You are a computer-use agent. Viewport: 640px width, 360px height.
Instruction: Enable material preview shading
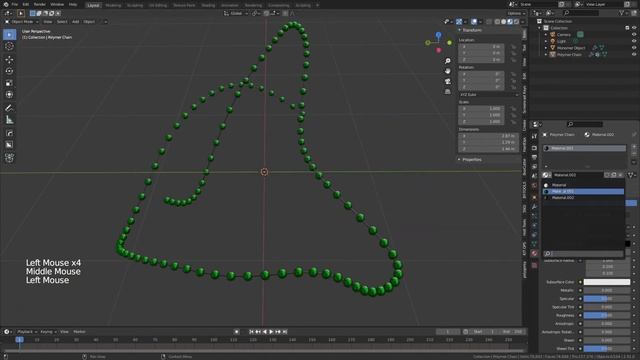point(510,22)
